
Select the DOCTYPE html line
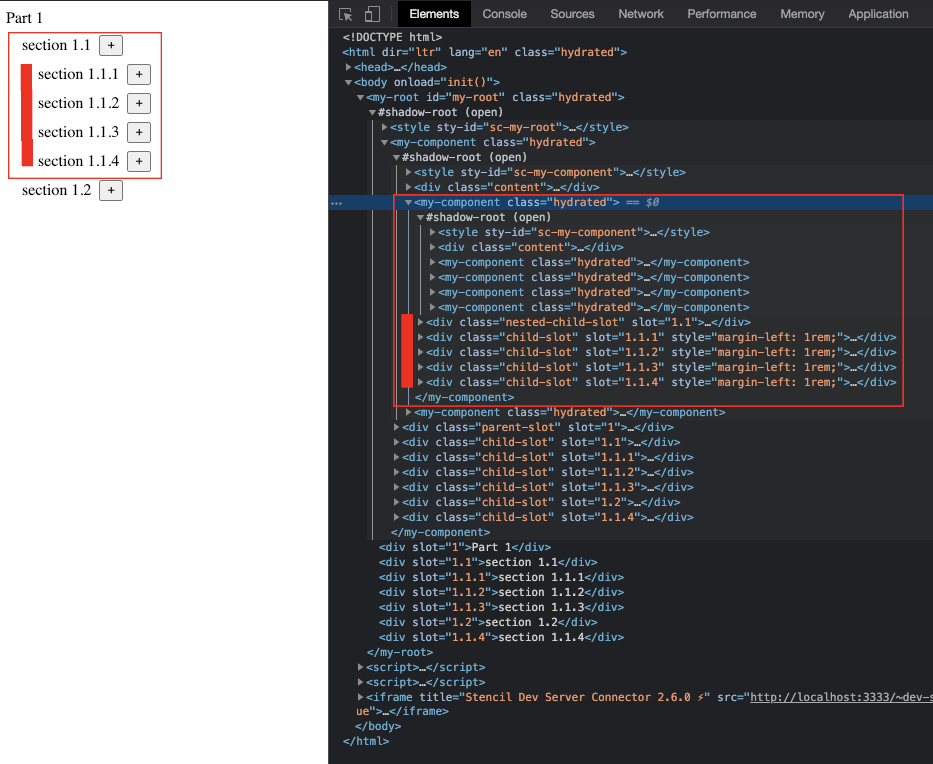pos(392,37)
